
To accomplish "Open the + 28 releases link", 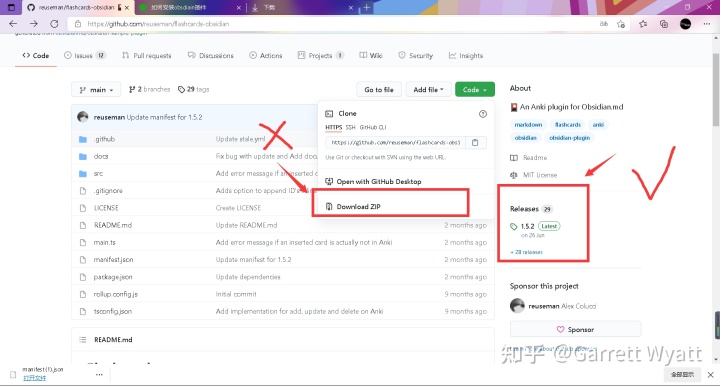I will [x=526, y=252].
